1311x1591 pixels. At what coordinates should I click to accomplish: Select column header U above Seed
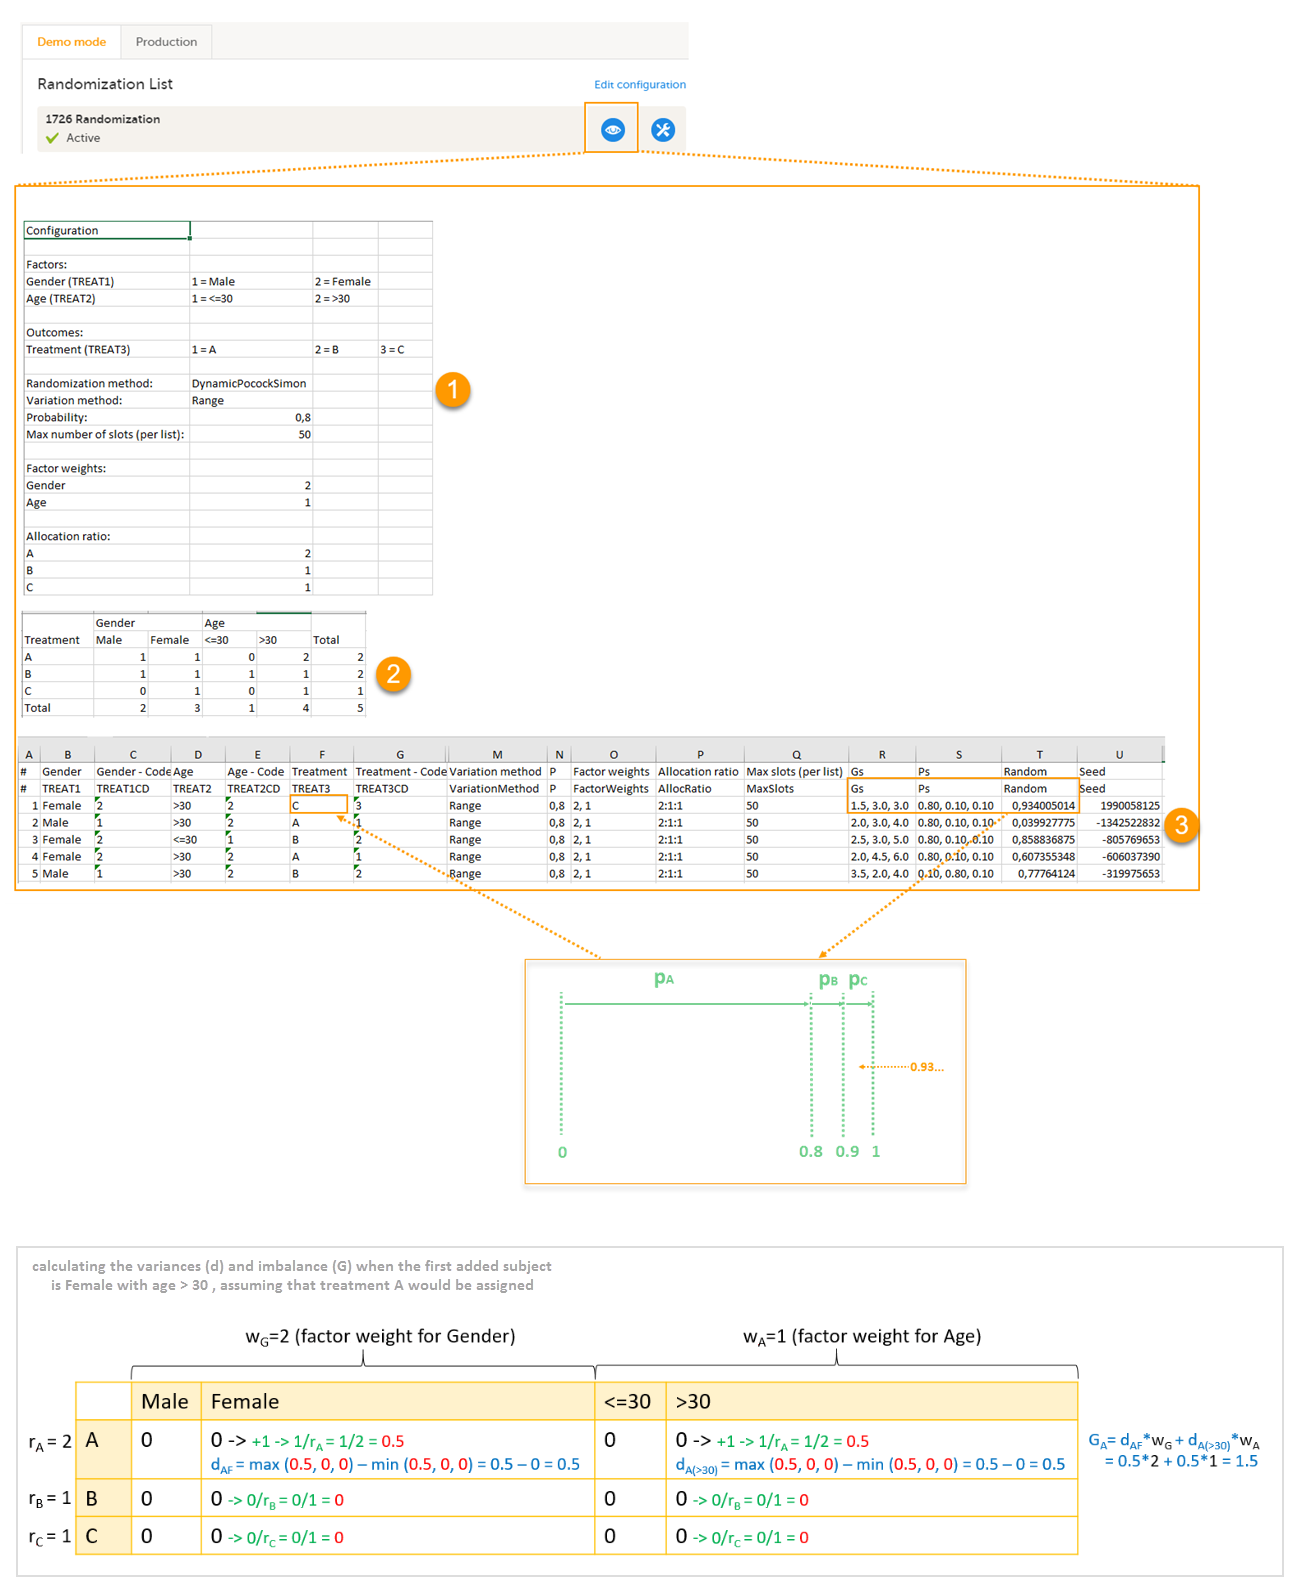(1119, 755)
